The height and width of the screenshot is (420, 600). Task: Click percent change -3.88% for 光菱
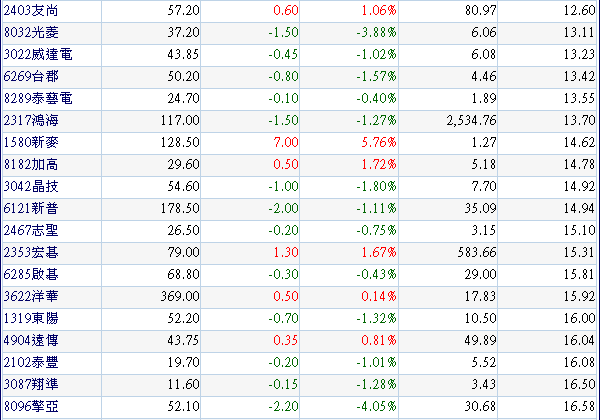pyautogui.click(x=377, y=32)
